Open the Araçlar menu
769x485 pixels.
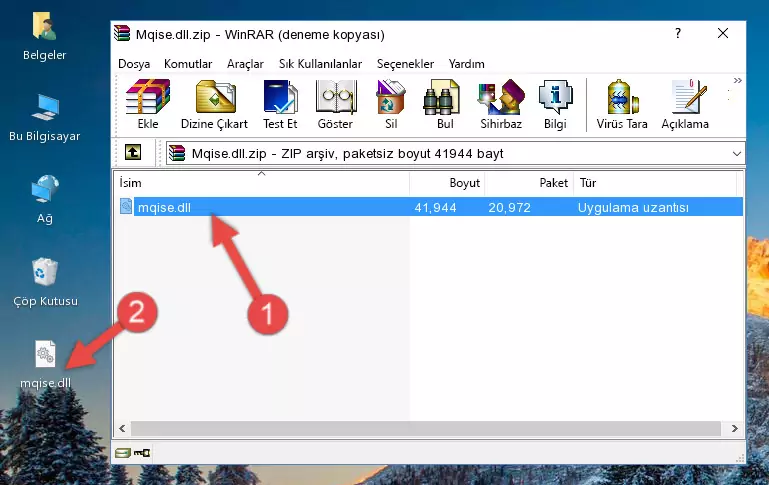[245, 64]
